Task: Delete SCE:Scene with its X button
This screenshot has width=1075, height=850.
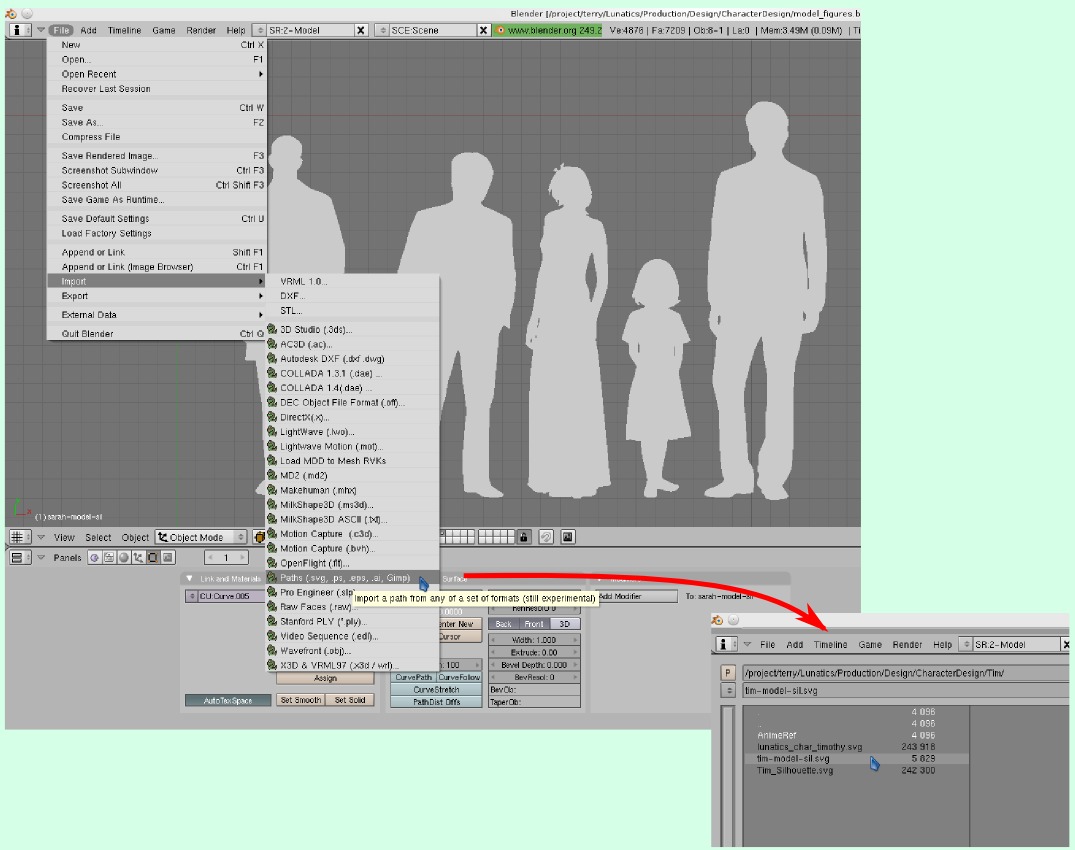Action: point(483,30)
